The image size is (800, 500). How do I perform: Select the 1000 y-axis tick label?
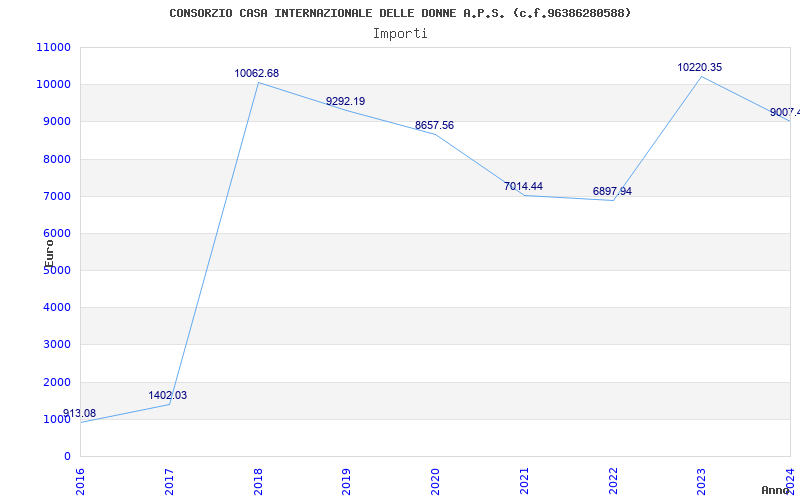pyautogui.click(x=56, y=419)
